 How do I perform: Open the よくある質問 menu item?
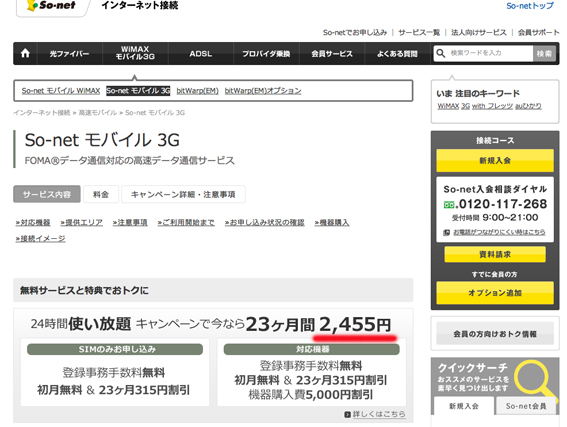[x=397, y=54]
